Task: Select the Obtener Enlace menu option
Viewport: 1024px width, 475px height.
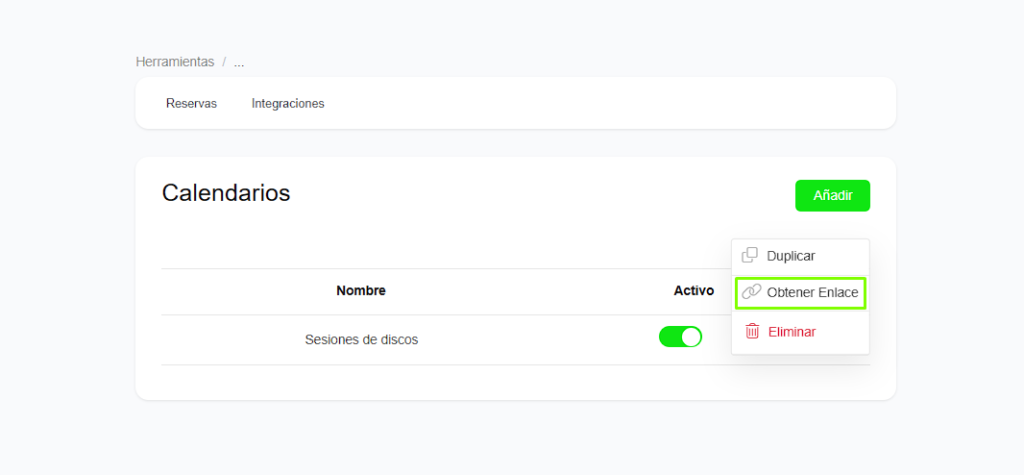Action: coord(812,292)
